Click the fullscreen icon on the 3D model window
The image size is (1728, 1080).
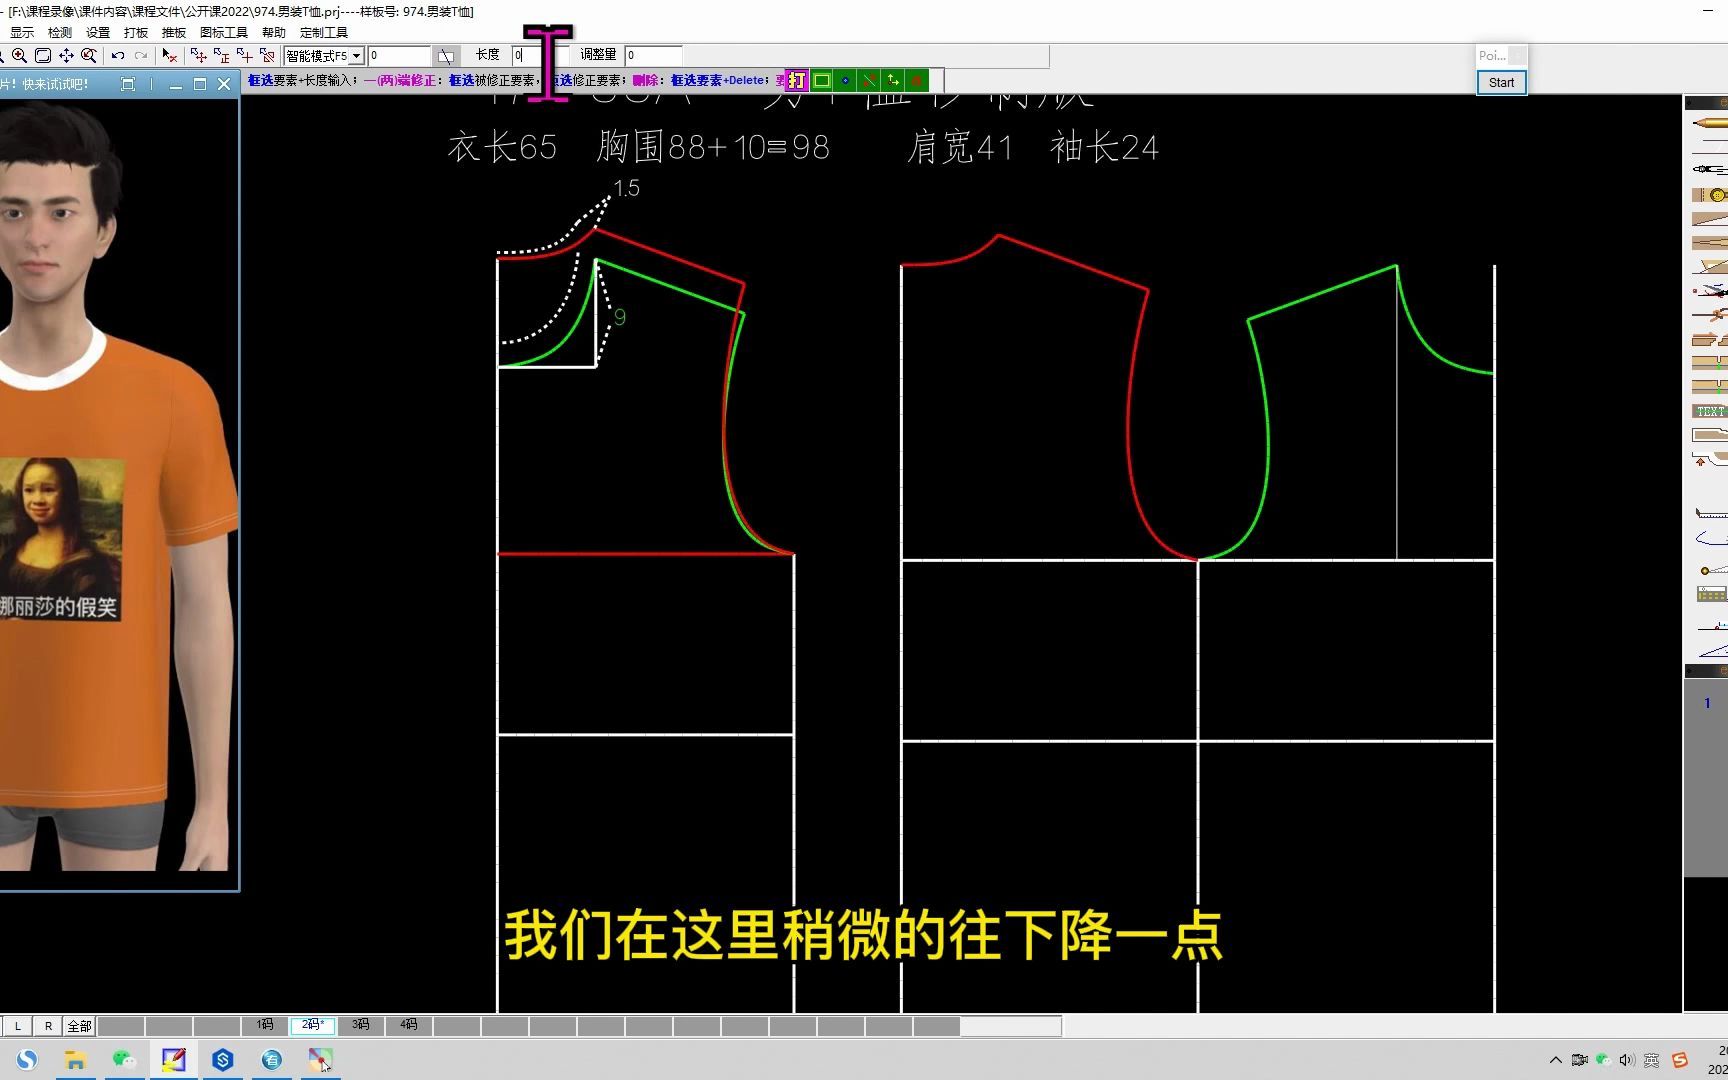(x=127, y=85)
